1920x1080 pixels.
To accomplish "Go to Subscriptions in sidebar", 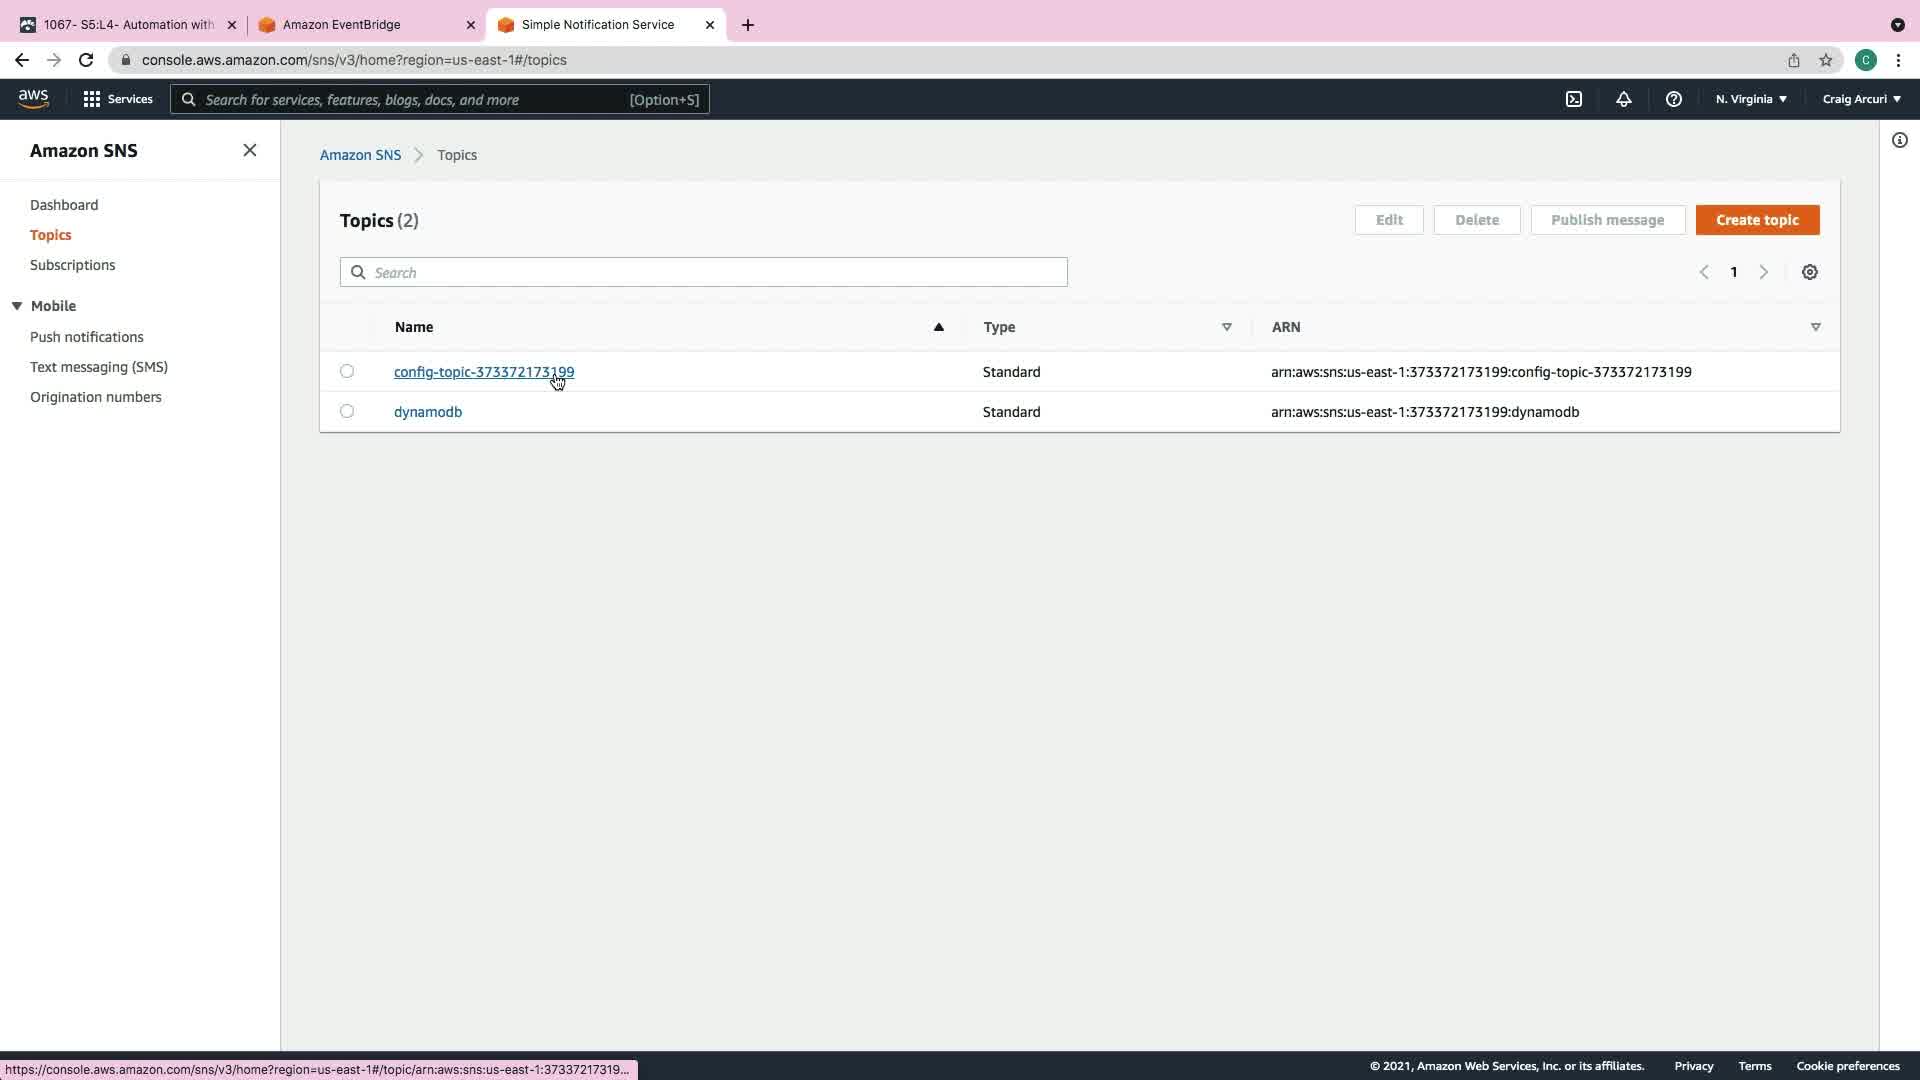I will (72, 265).
